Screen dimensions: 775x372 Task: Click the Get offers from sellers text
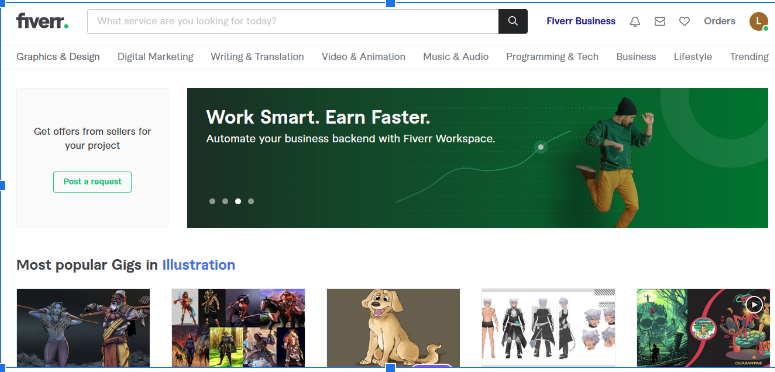pos(92,138)
